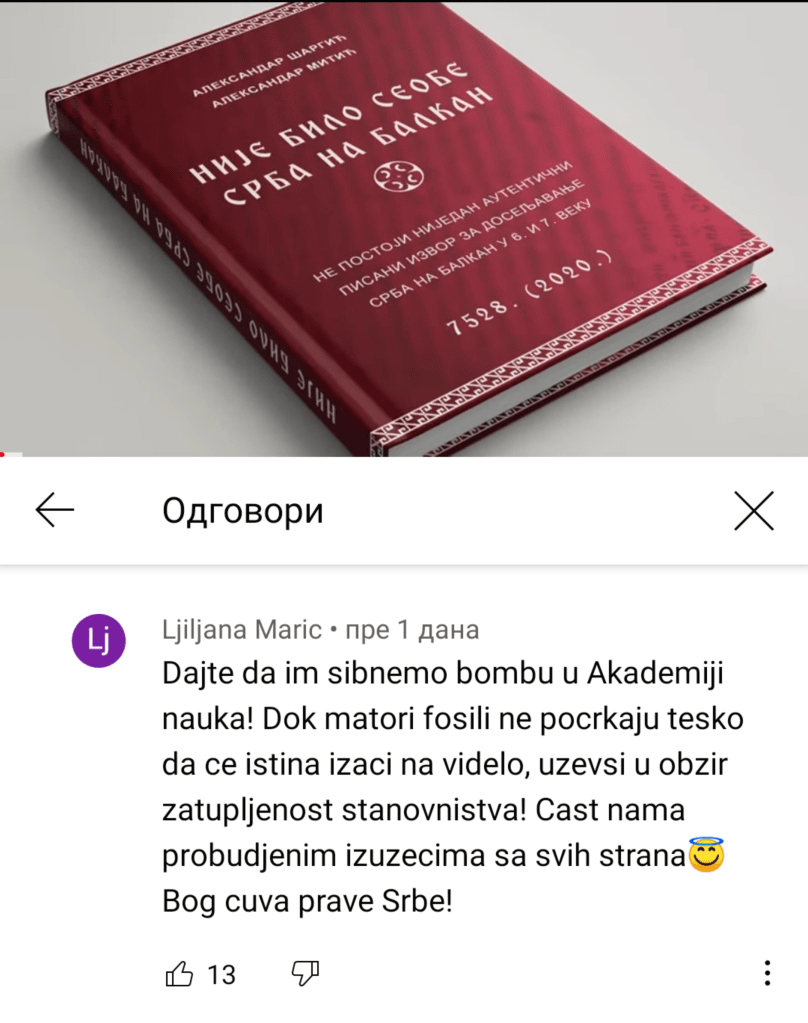This screenshot has width=808, height=1023.
Task: Select the Одговори header title
Action: (243, 510)
